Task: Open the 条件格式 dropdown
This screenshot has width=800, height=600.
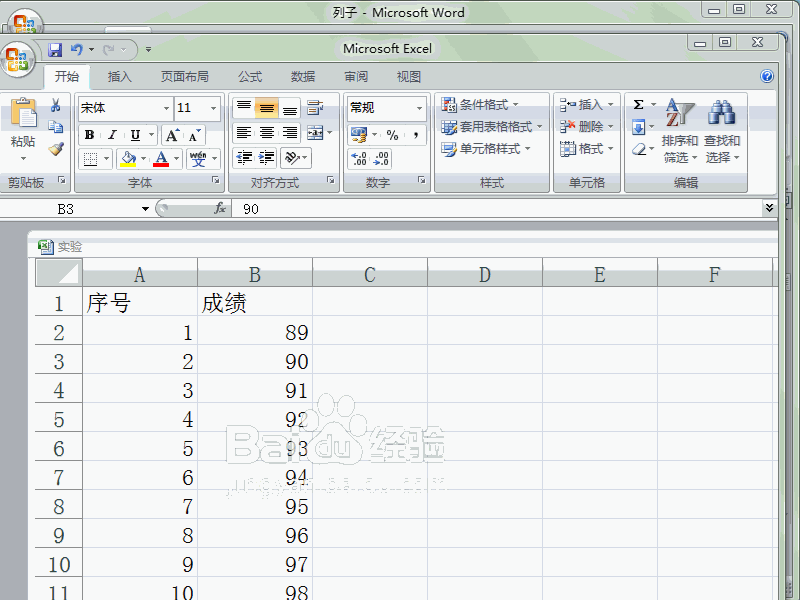Action: pos(480,105)
